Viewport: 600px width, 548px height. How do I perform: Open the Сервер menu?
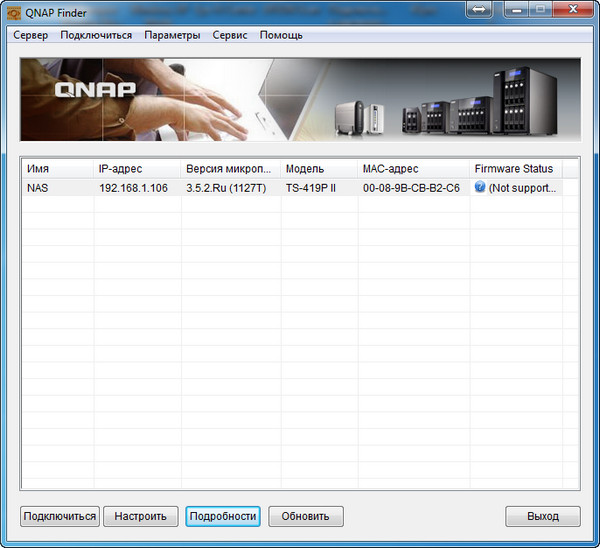tap(30, 35)
